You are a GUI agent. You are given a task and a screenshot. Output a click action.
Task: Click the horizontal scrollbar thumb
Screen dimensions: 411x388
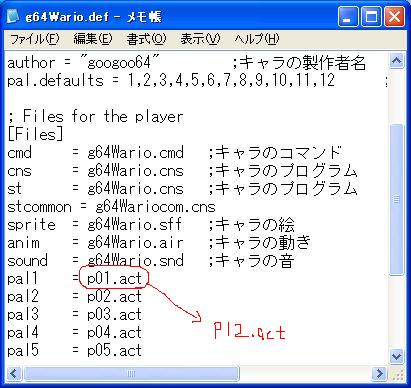pos(131,373)
